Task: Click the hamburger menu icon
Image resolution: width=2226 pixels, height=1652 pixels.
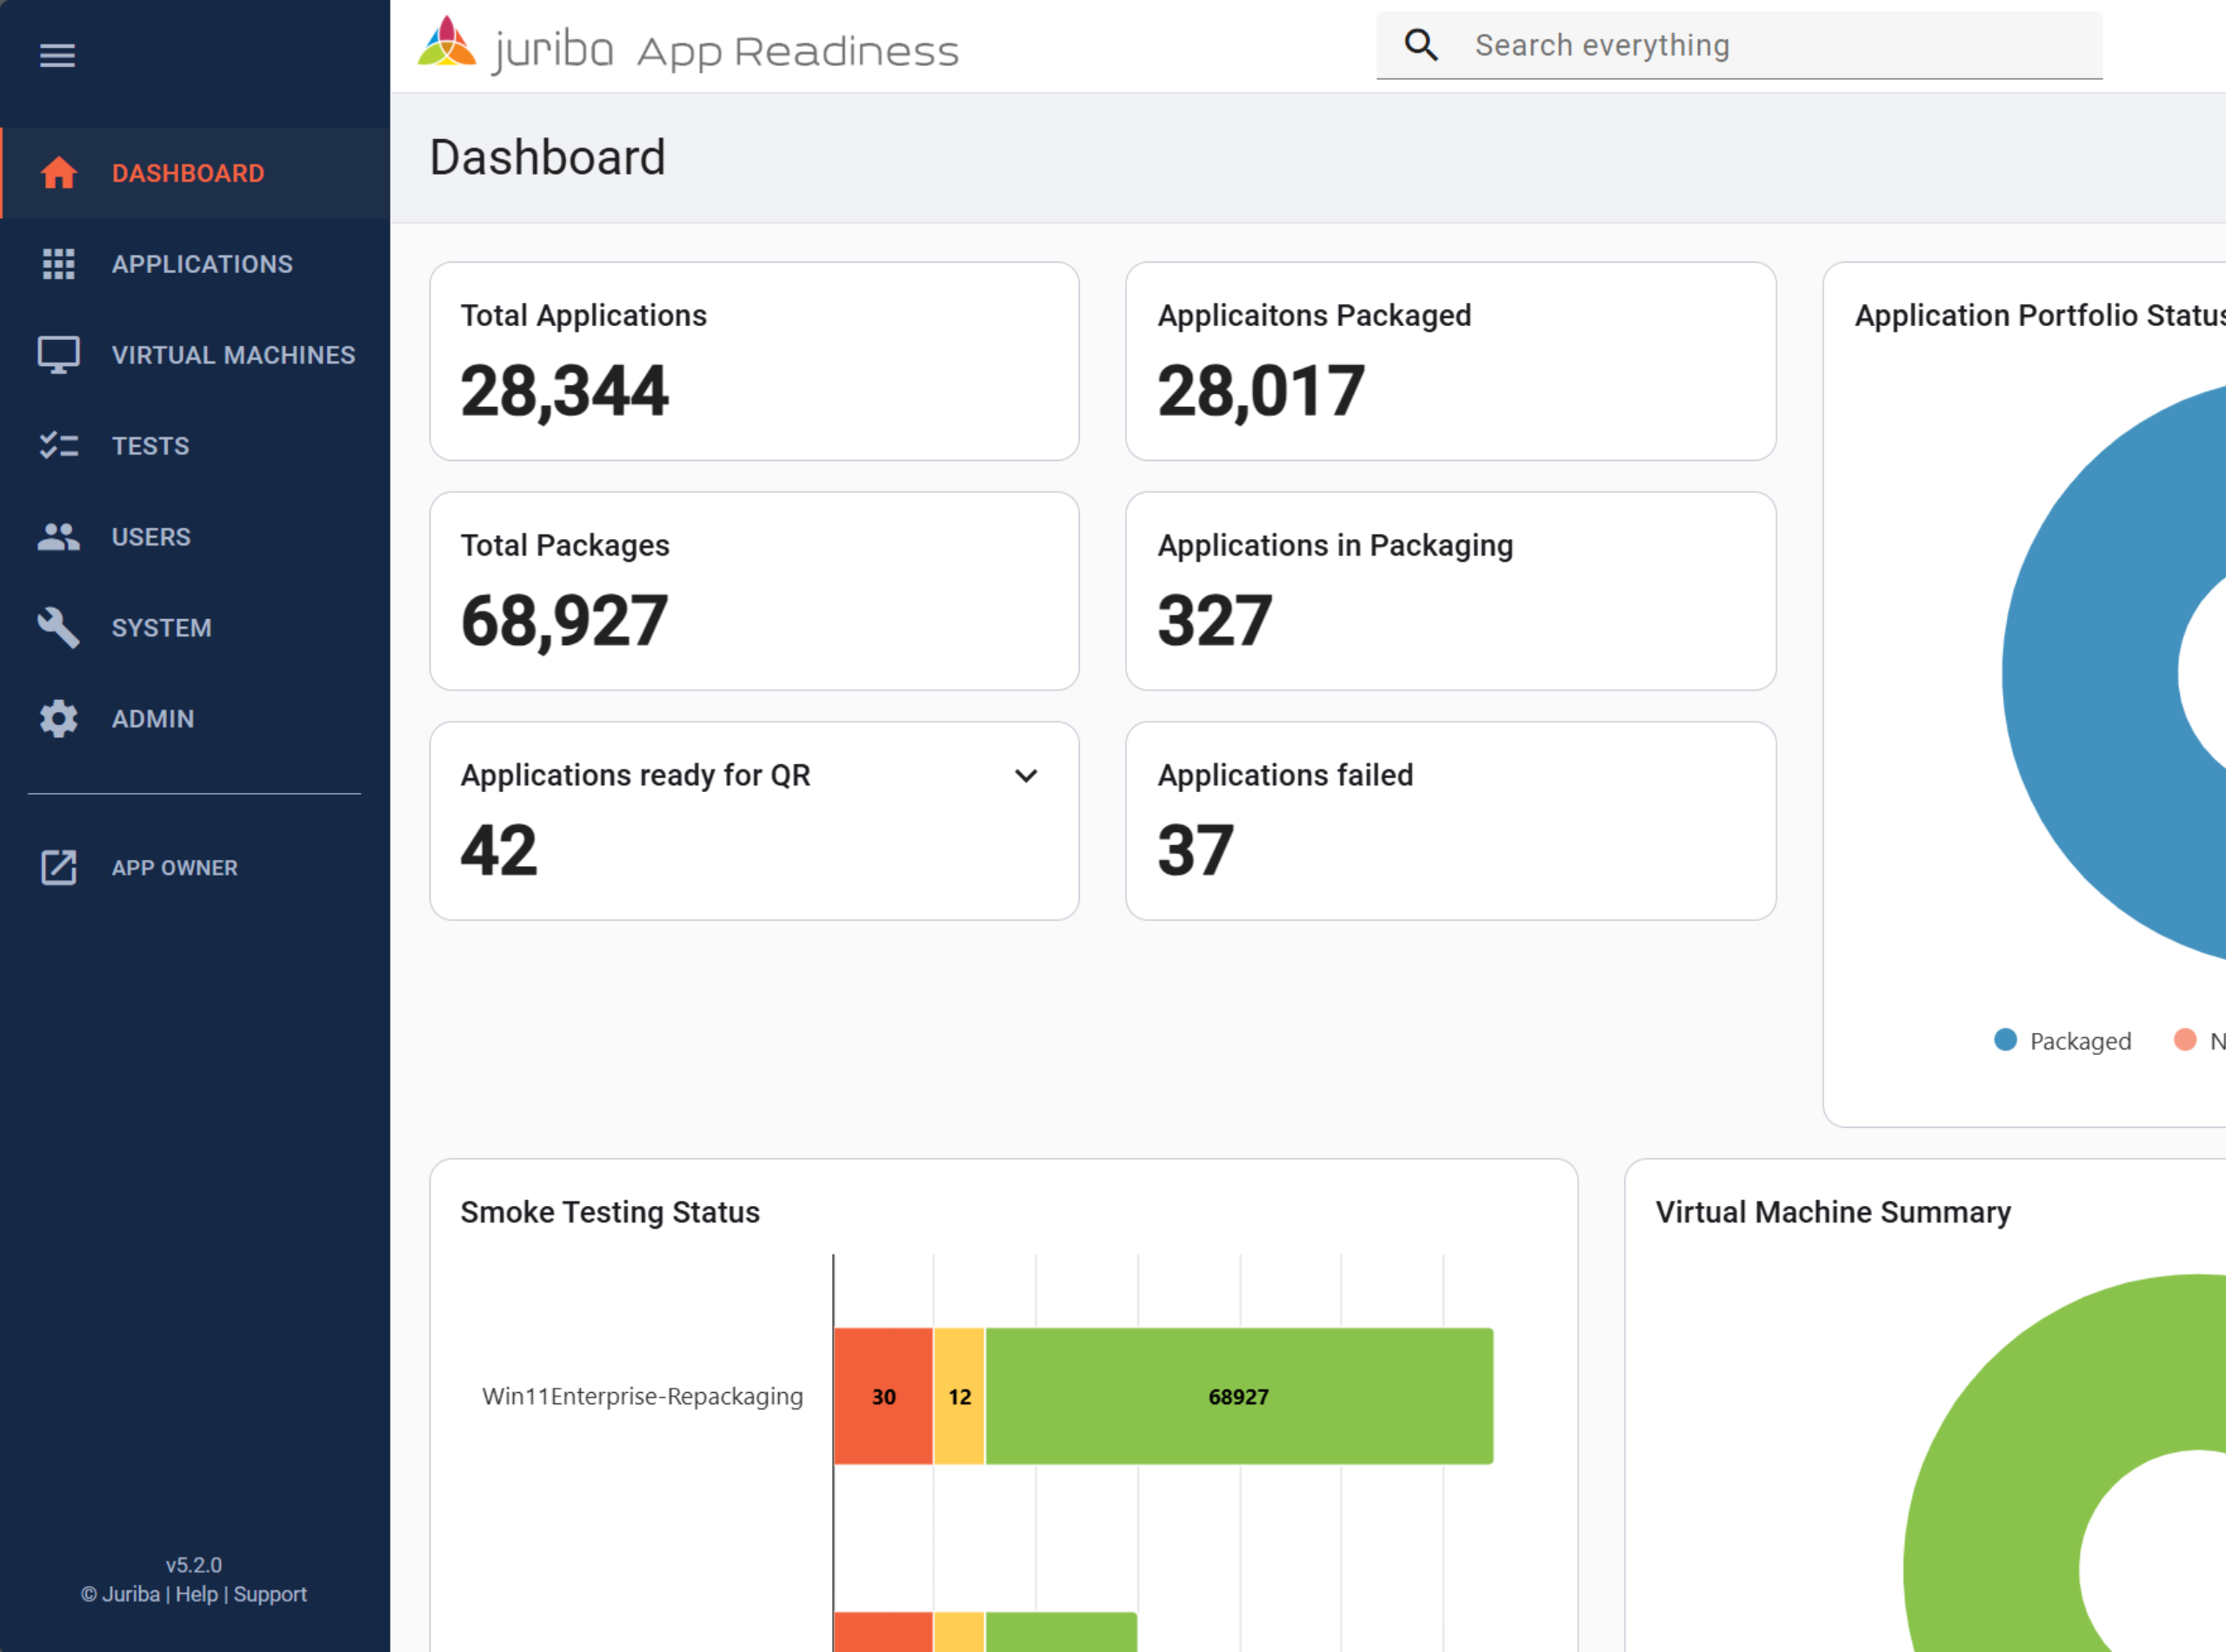Action: [57, 56]
